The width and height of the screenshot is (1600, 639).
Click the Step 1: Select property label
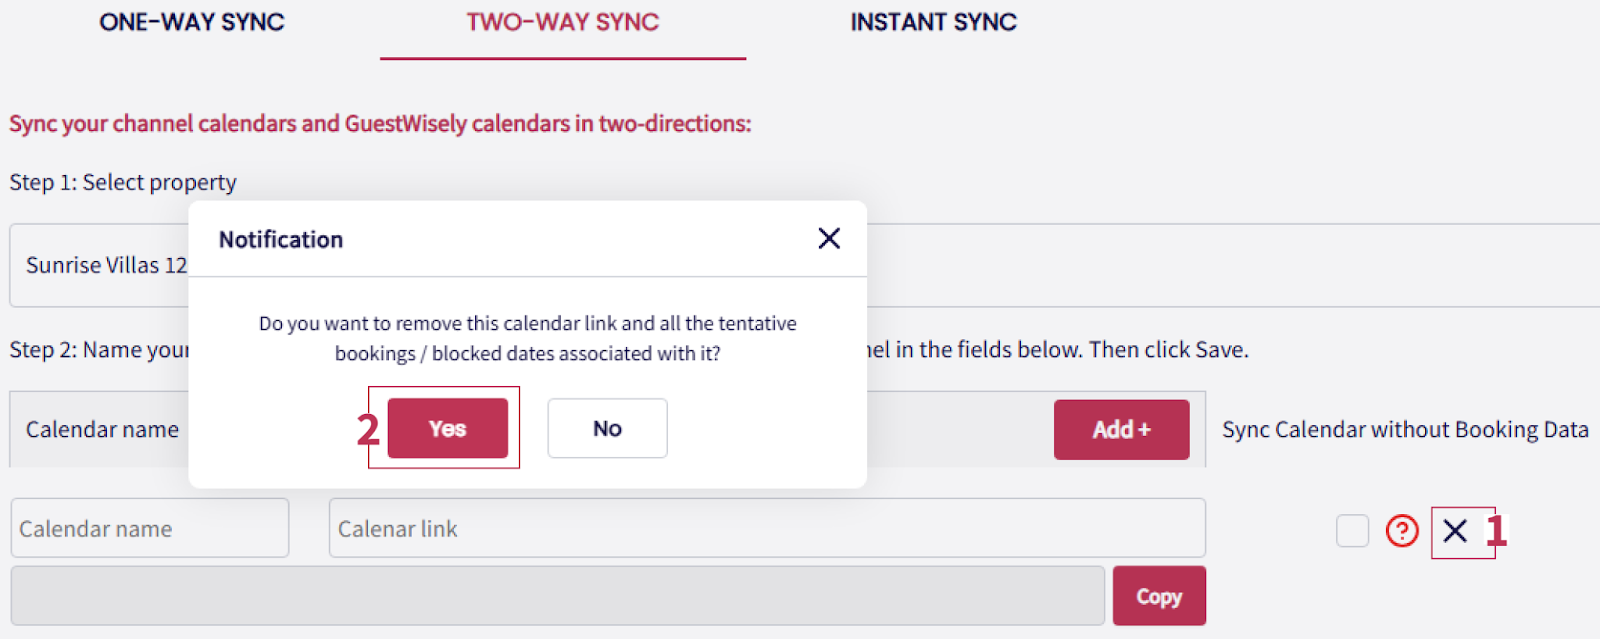pos(123,182)
